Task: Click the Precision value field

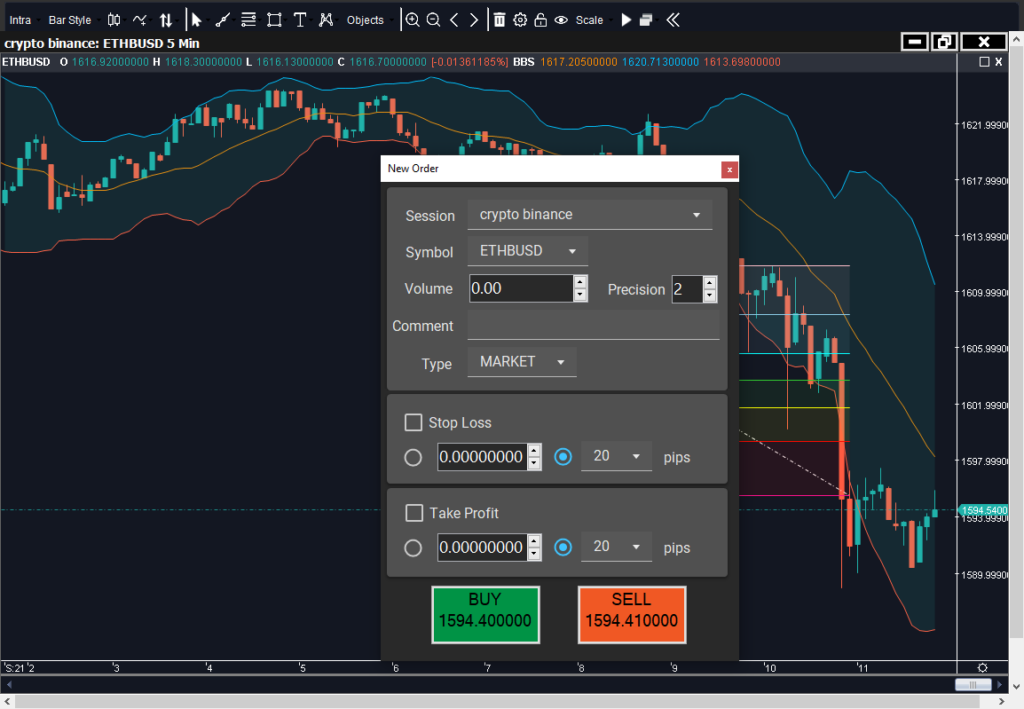Action: [x=688, y=289]
